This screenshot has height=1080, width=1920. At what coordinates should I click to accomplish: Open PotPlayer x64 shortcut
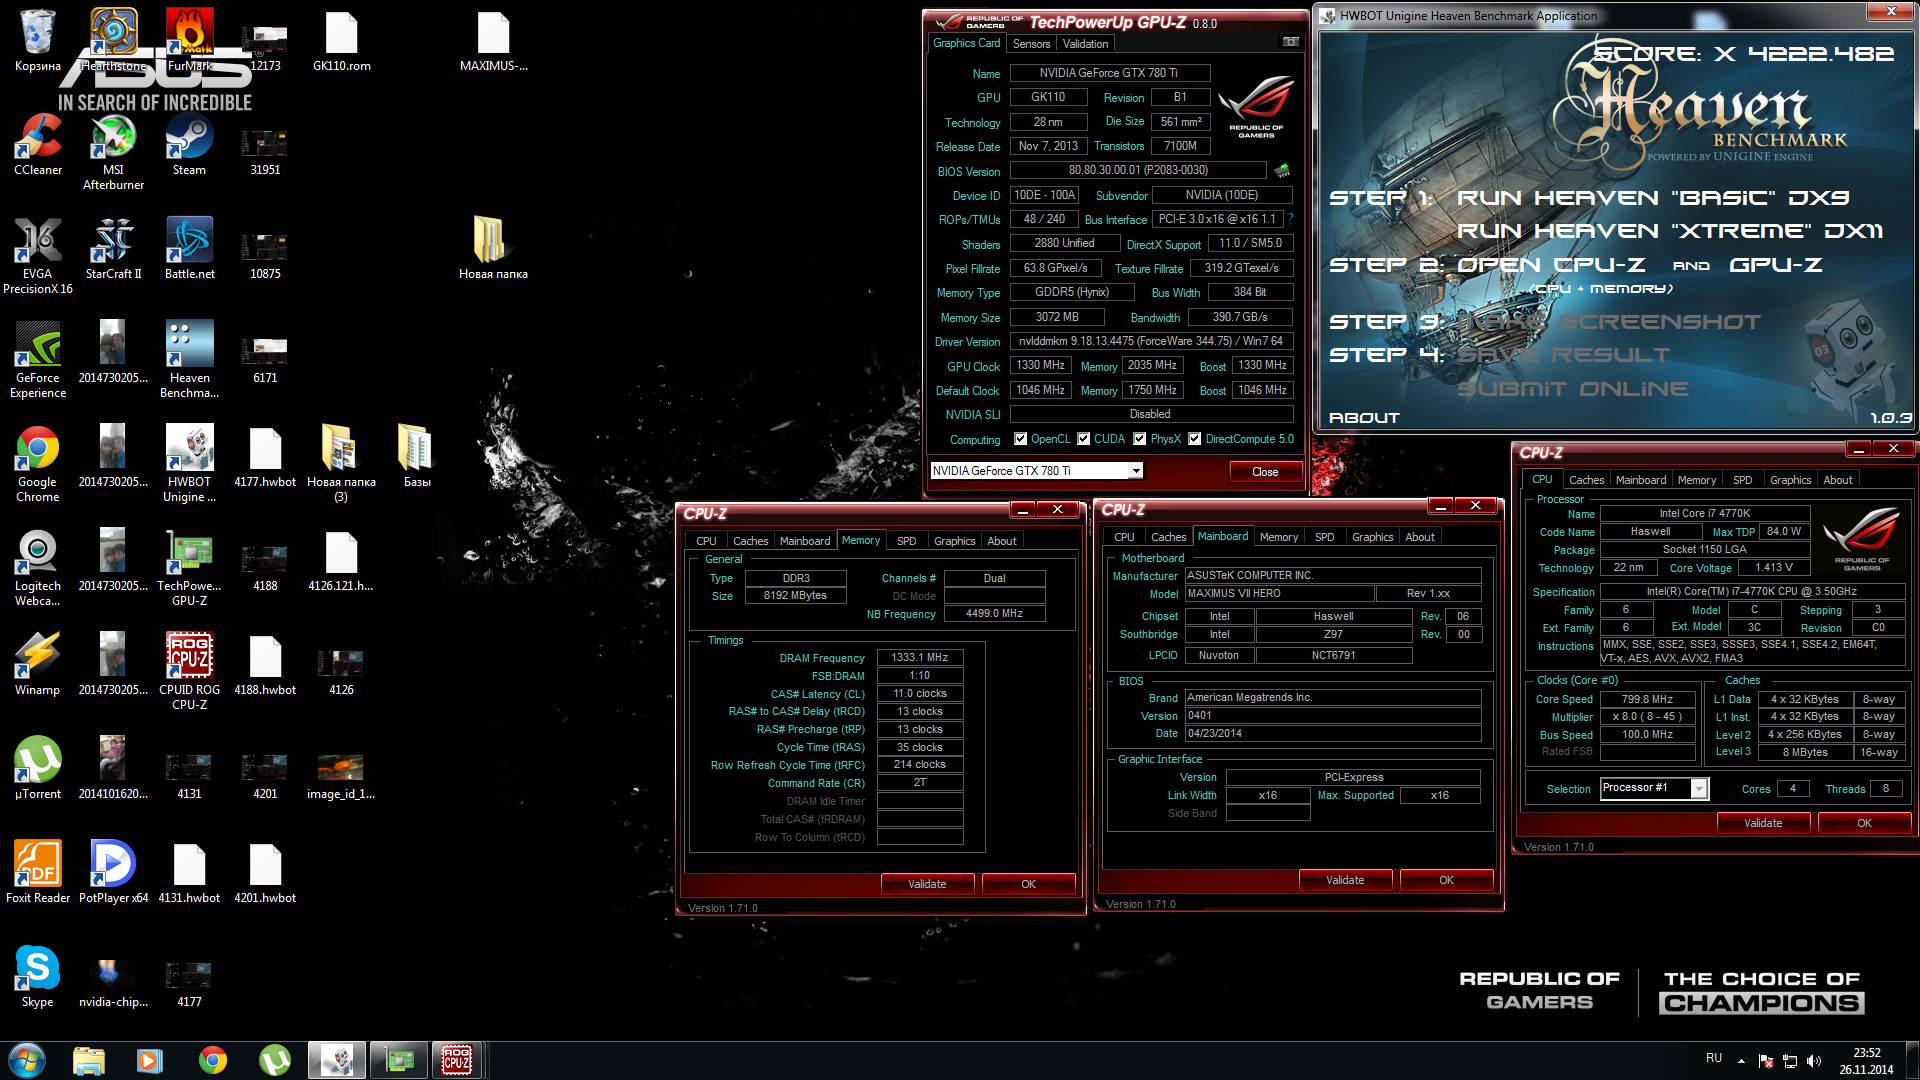(113, 872)
